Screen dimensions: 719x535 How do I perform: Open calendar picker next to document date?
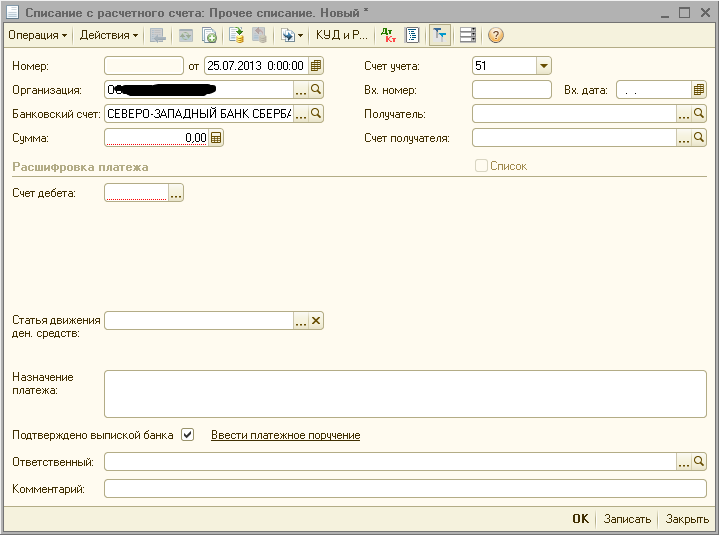point(316,66)
